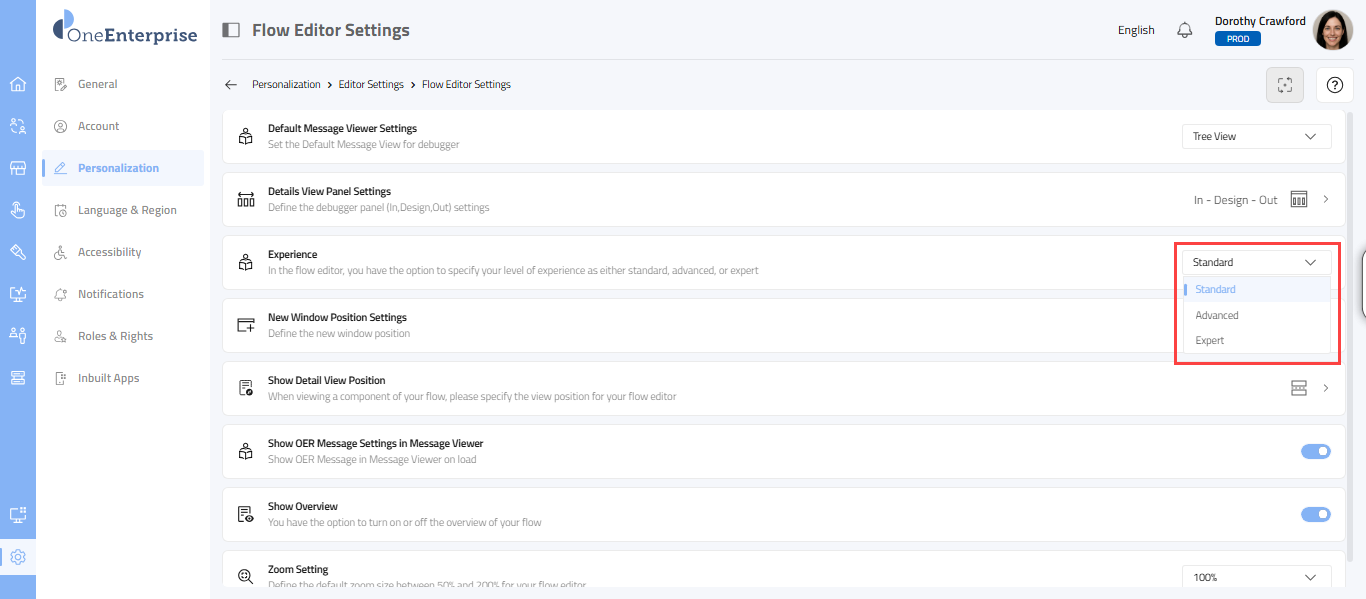
Task: Click Dorothy Crawford profile avatar
Action: pos(1332,30)
